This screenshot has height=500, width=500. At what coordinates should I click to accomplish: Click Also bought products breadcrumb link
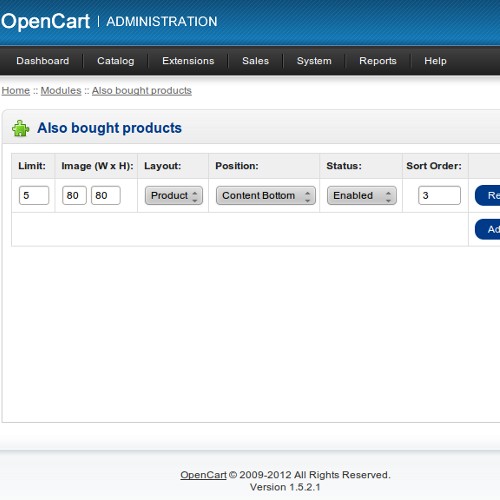(x=142, y=90)
